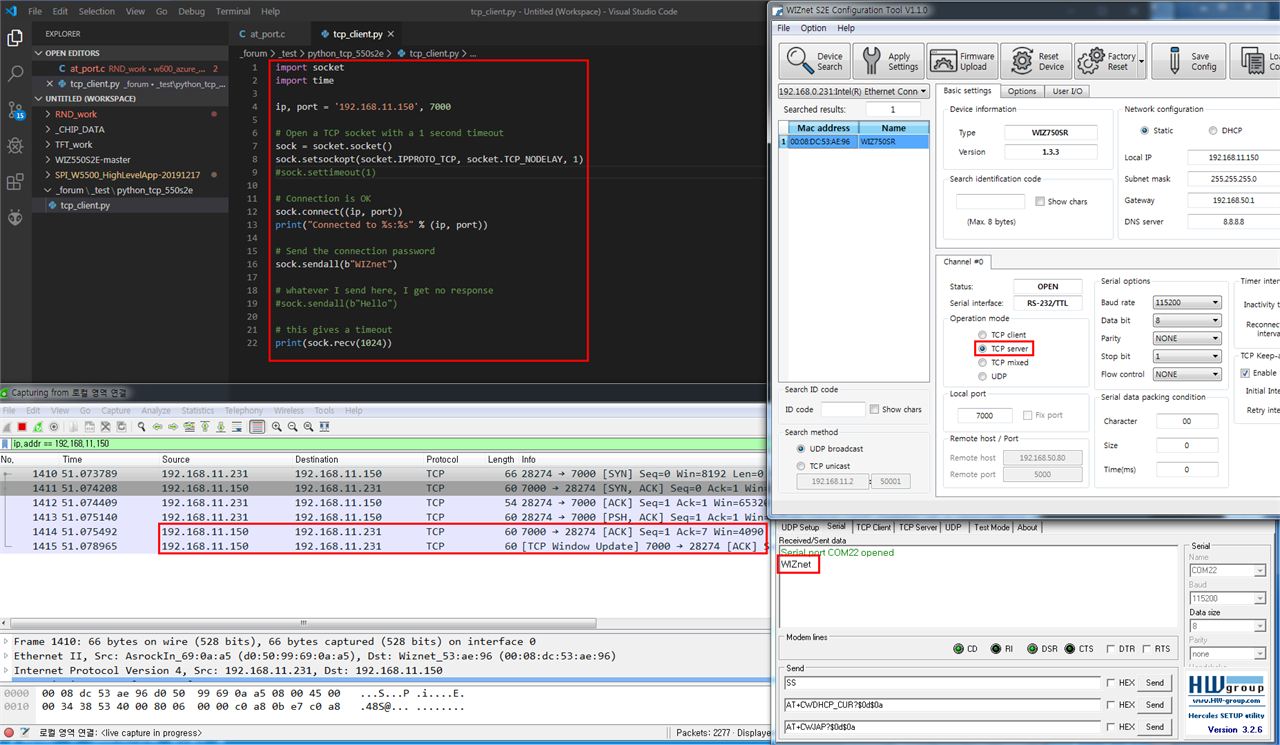The width and height of the screenshot is (1280, 745).
Task: Click the Factory Reset toolbar button
Action: pyautogui.click(x=1110, y=62)
